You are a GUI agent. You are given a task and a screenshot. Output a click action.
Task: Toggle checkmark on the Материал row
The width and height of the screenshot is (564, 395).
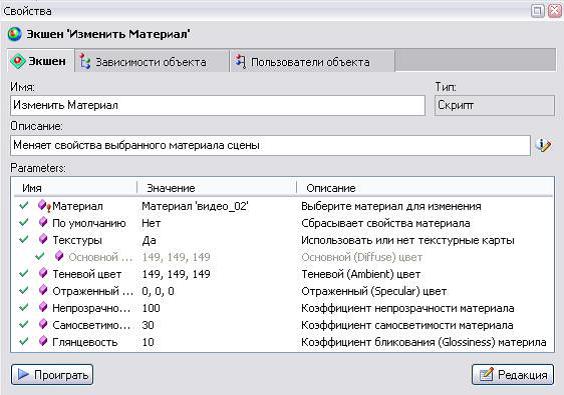click(x=24, y=206)
